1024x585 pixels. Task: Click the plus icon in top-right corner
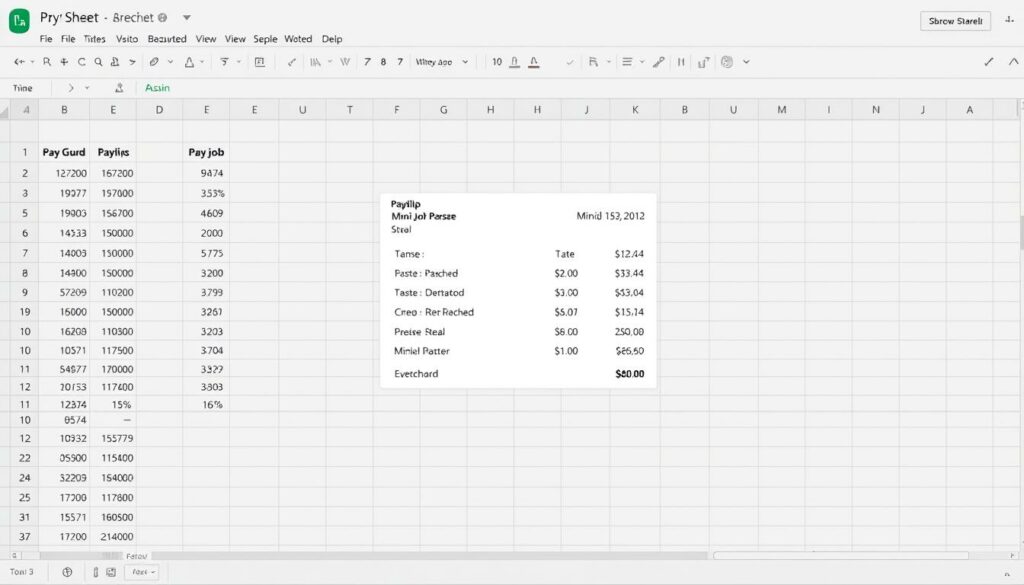pos(1010,20)
